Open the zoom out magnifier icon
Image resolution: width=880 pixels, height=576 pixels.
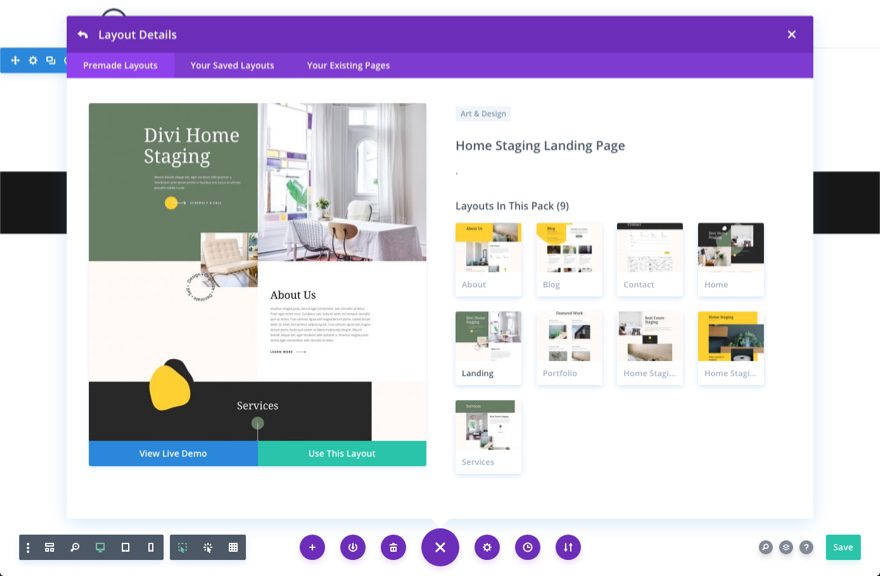pyautogui.click(x=74, y=547)
